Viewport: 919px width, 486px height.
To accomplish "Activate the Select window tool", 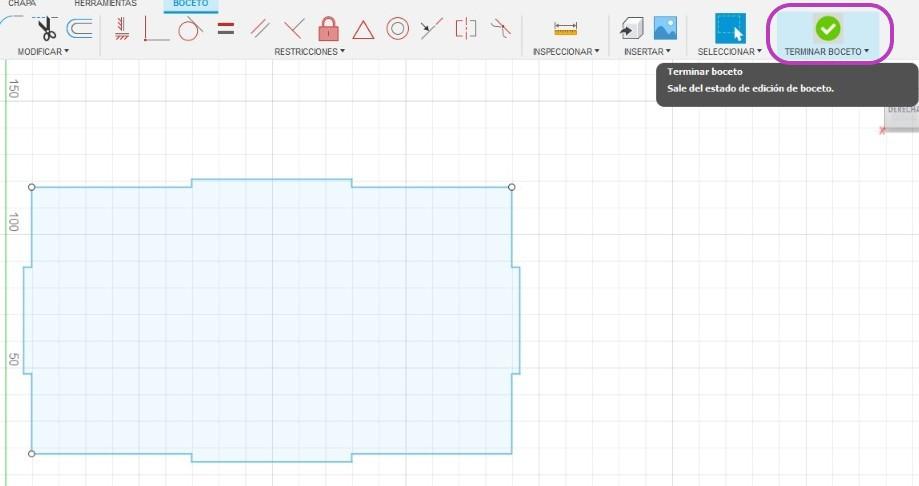I will (730, 28).
